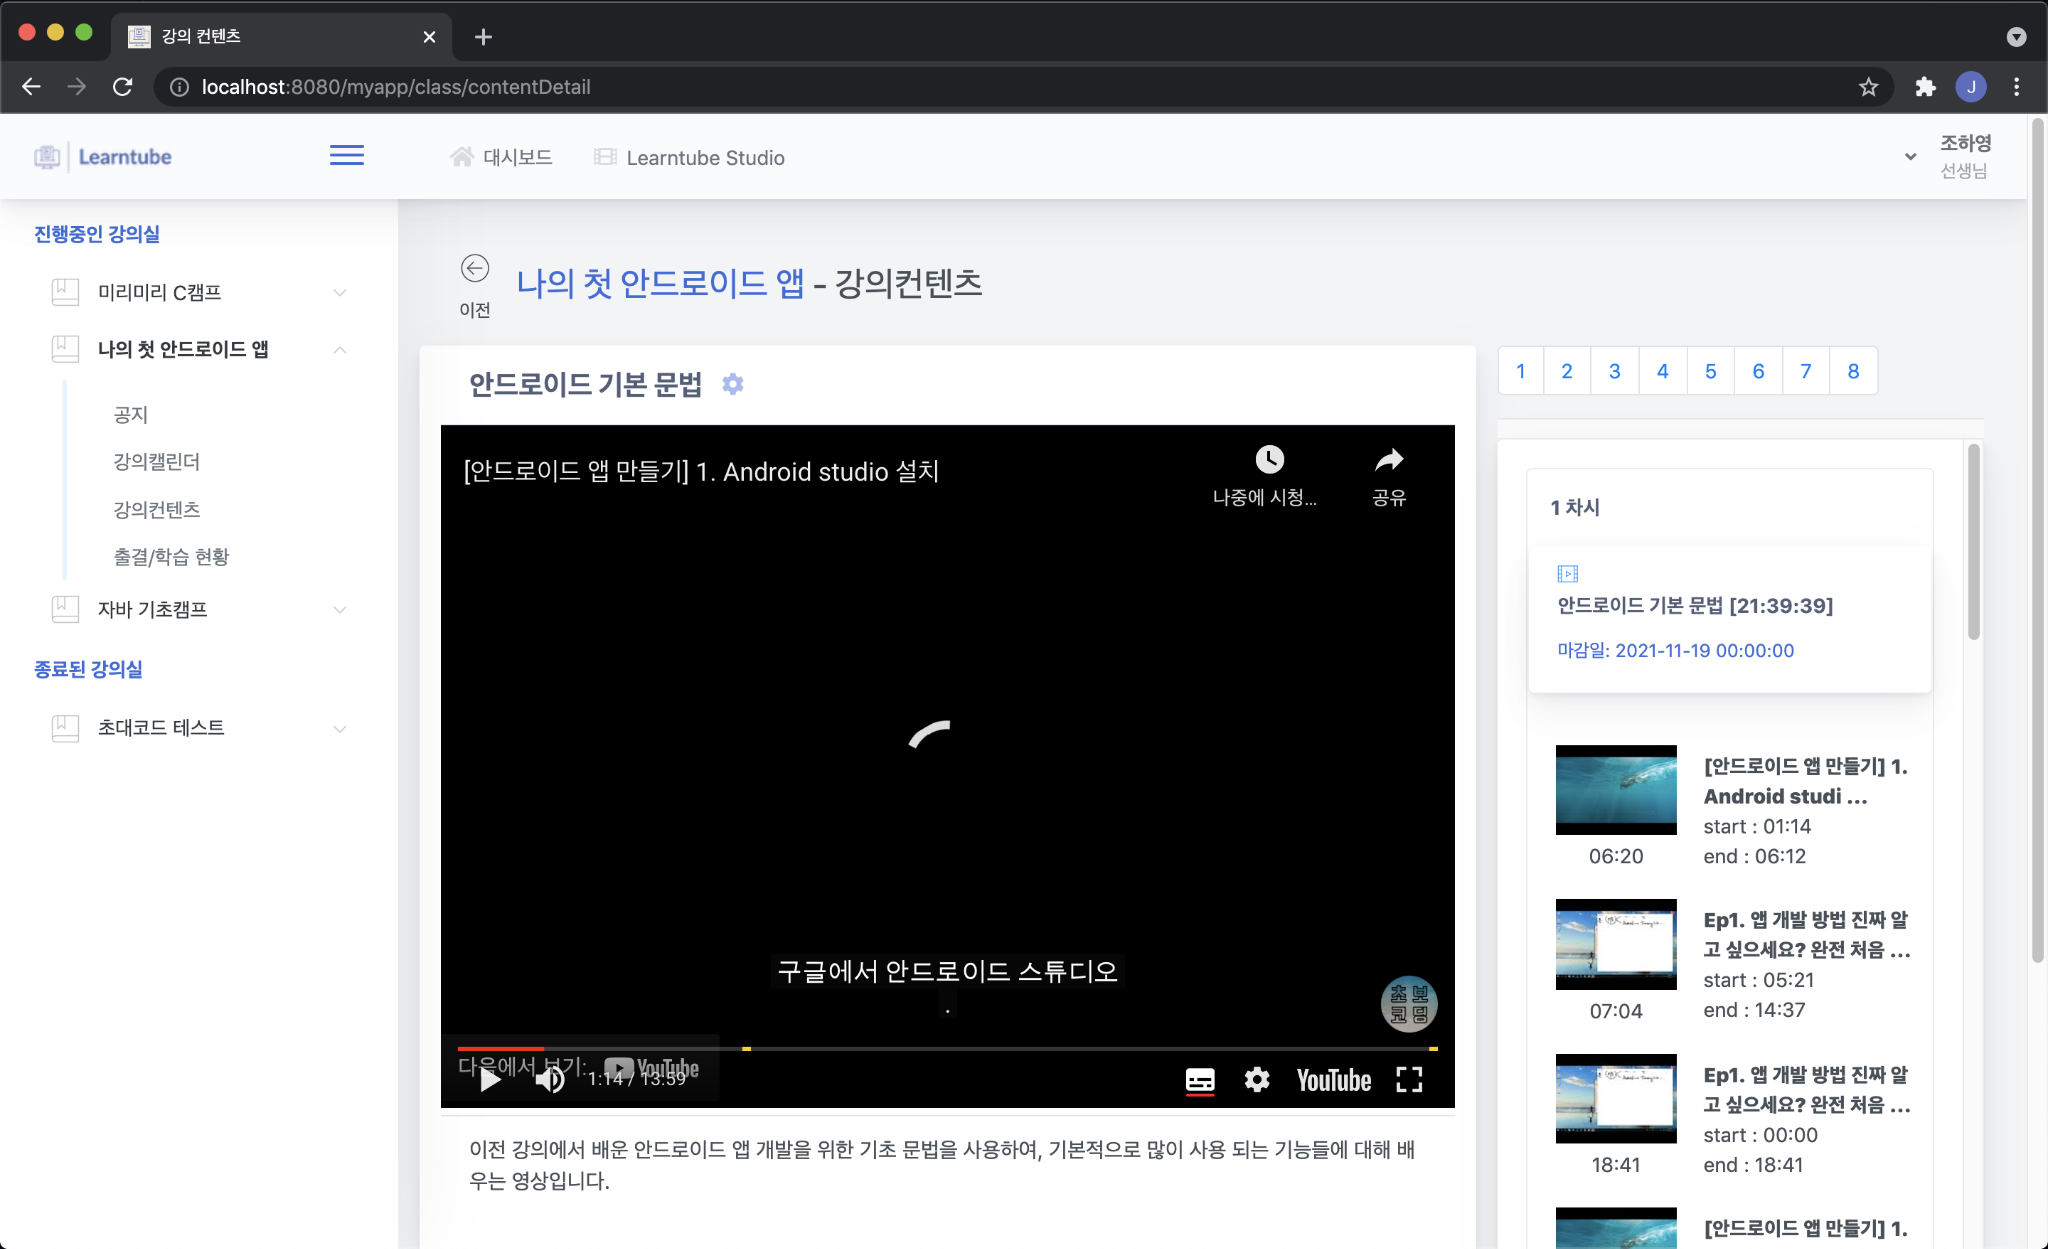Play the video with play button
Screen dimensions: 2048x1249
490,1080
